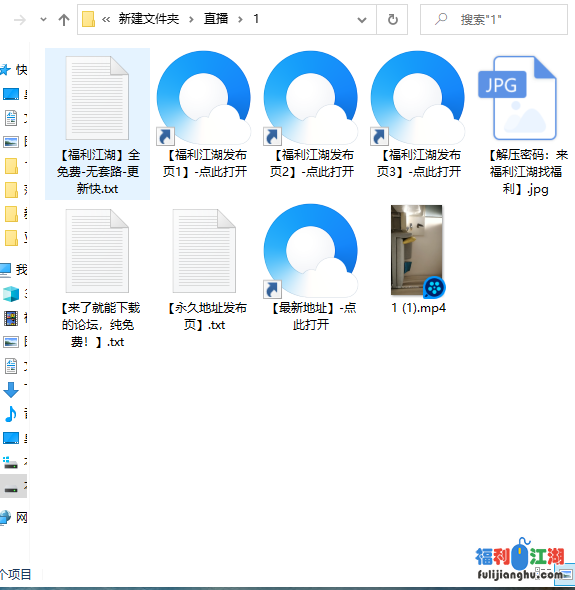This screenshot has height=590, width=575.
Task: Show hidden breadcrumb levels via « chevron
Action: point(106,19)
